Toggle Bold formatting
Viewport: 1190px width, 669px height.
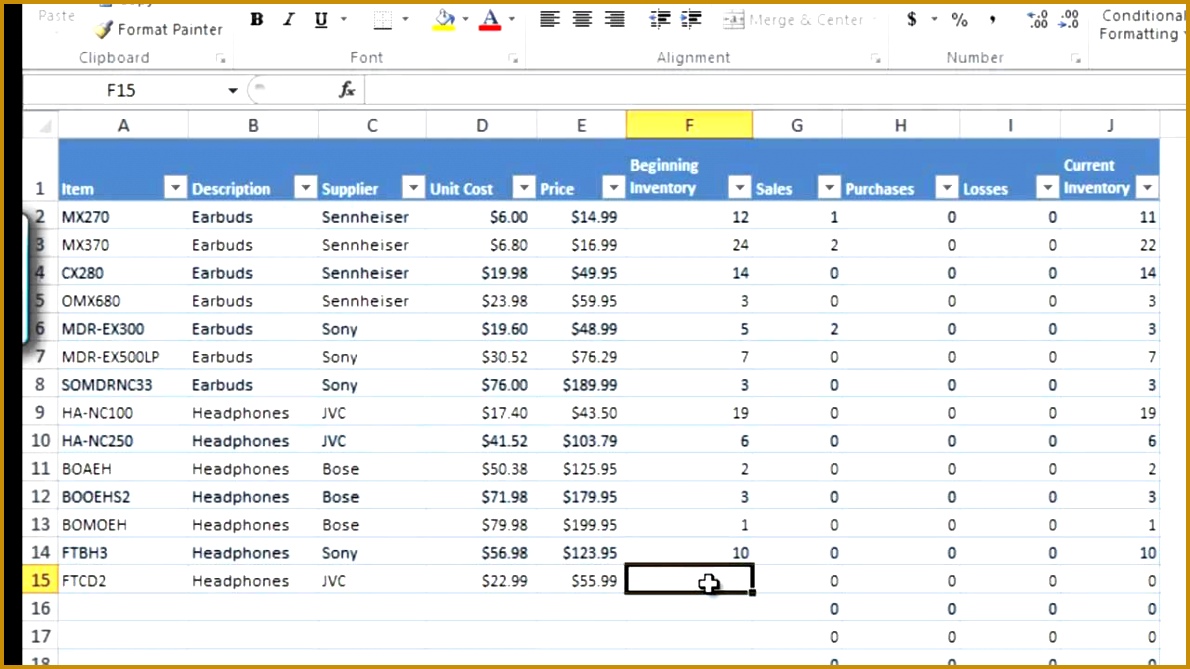[257, 20]
